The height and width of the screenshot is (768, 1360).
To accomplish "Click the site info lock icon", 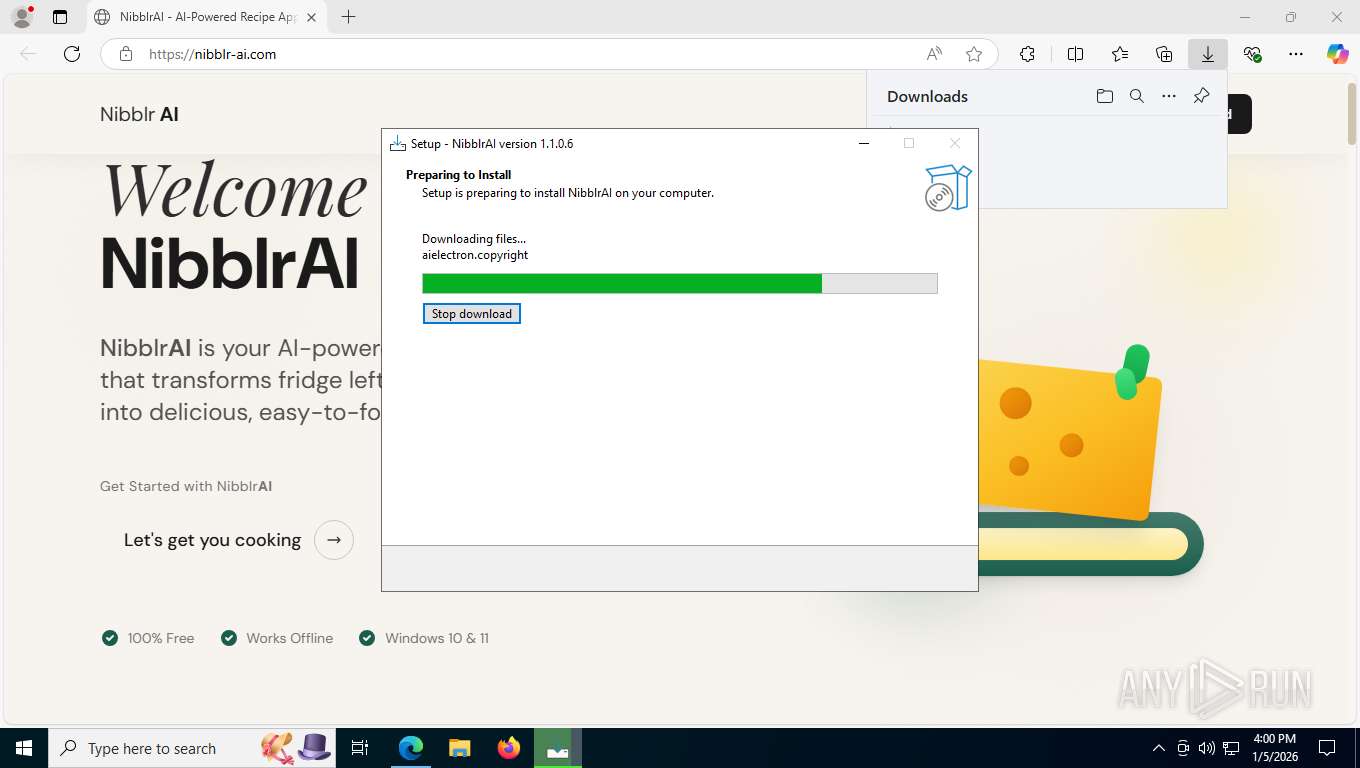I will tap(125, 54).
